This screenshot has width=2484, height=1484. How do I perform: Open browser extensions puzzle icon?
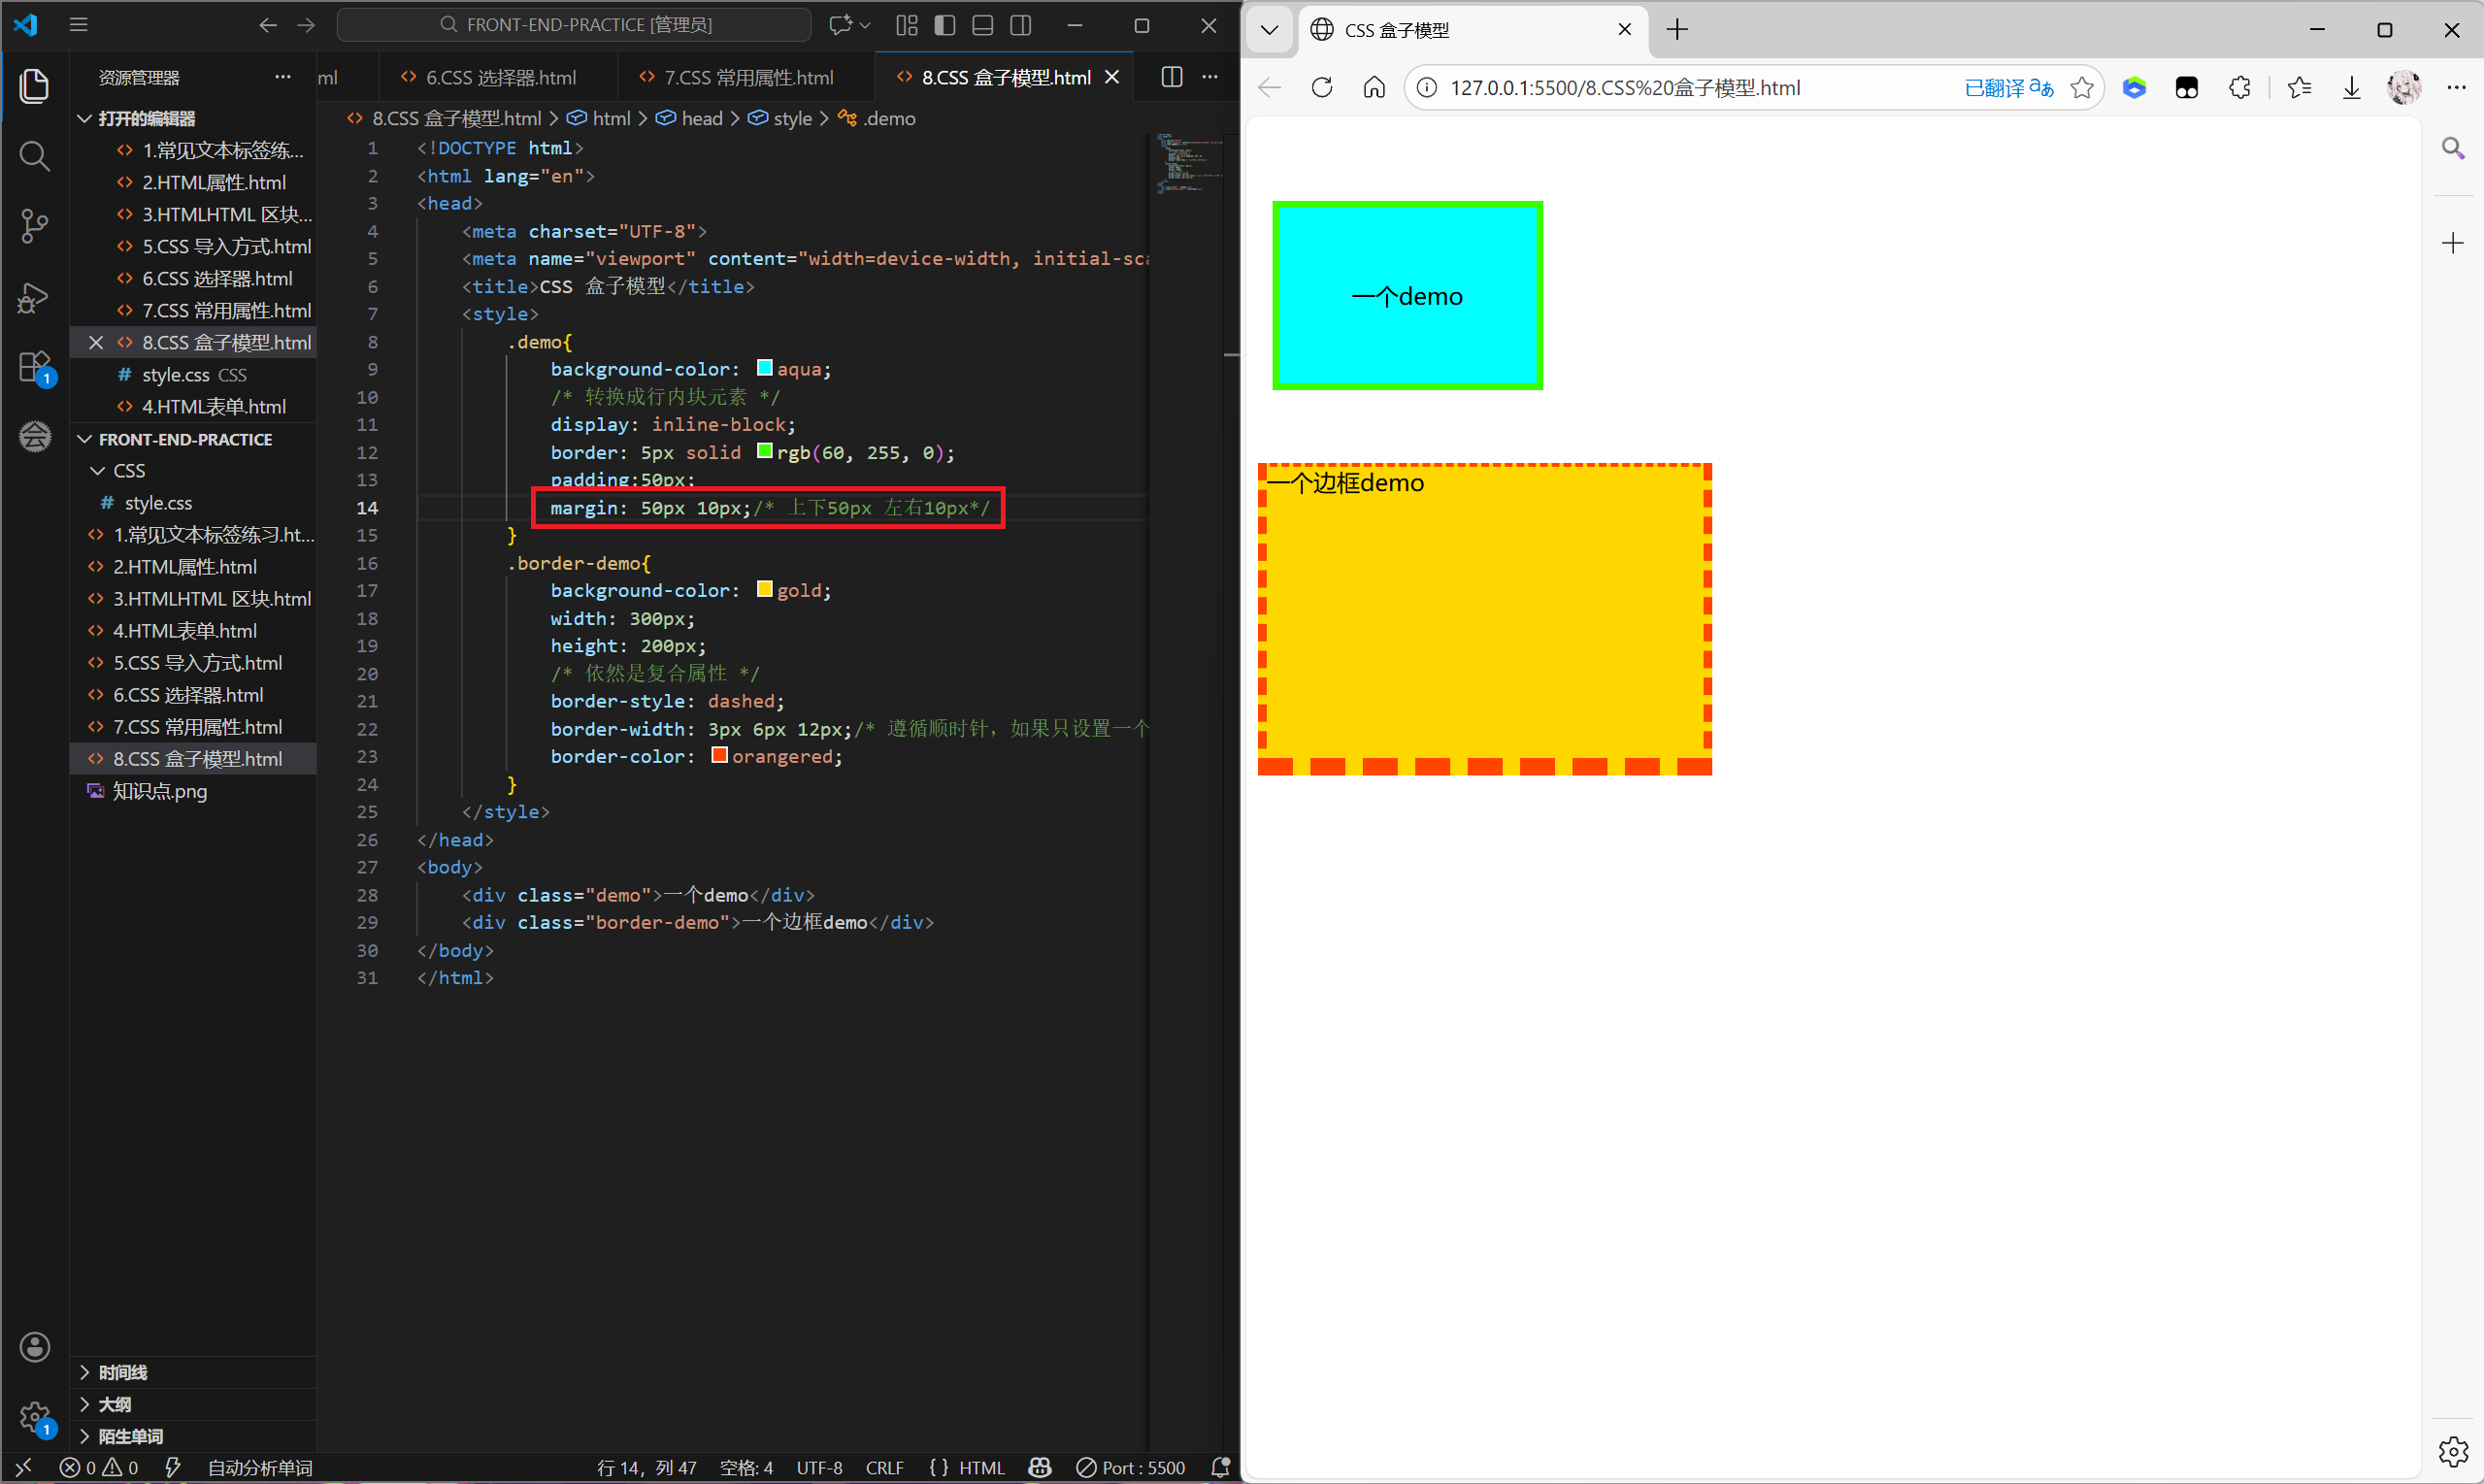tap(2239, 88)
